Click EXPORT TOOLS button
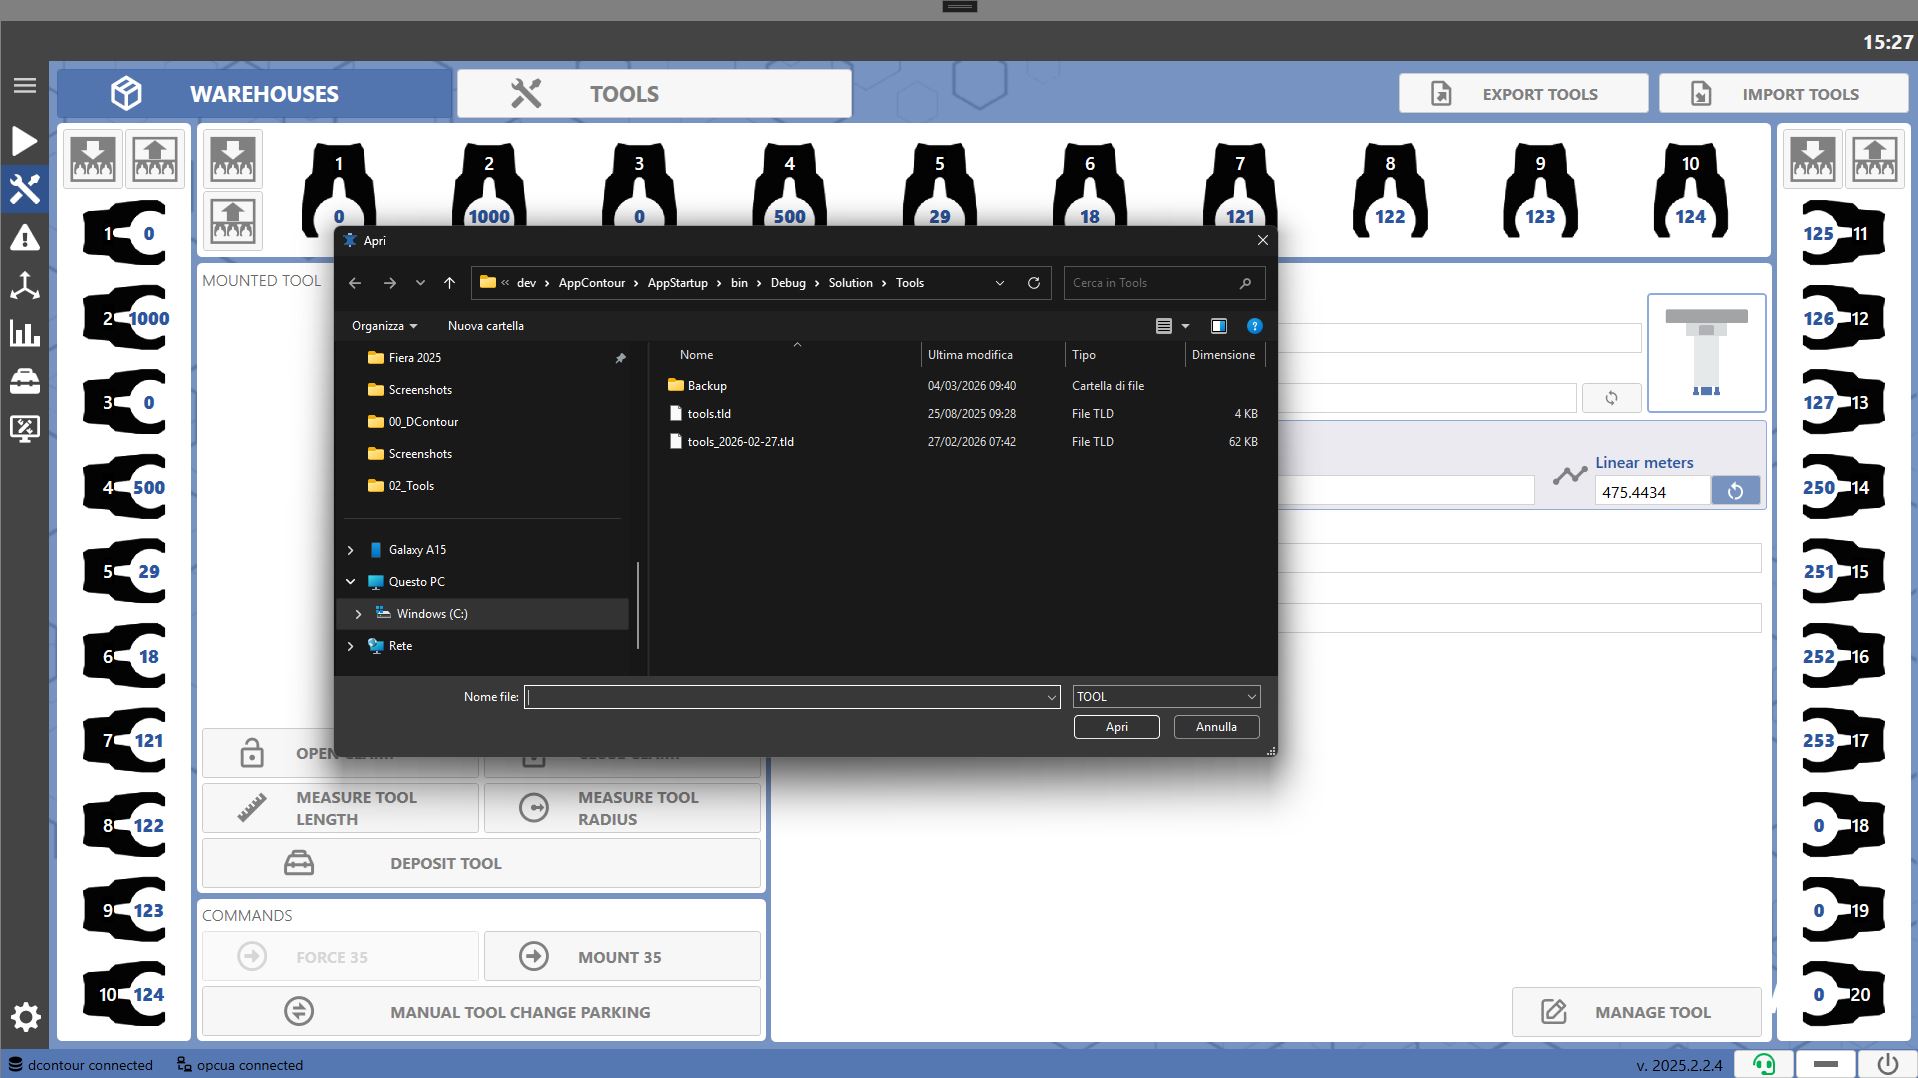 (x=1523, y=94)
